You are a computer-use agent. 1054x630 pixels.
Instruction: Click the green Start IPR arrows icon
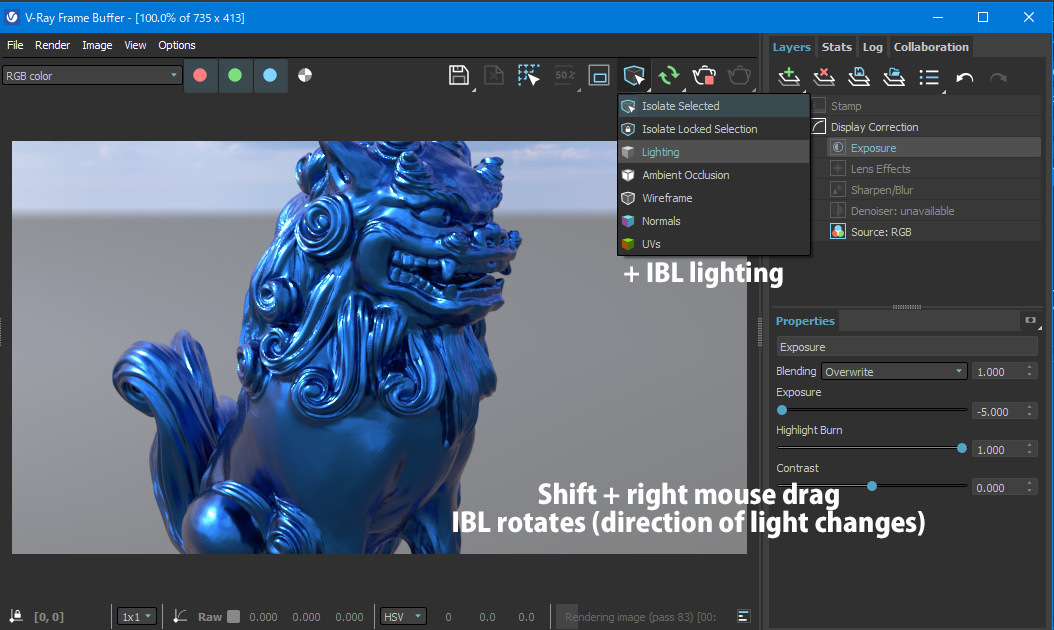669,75
